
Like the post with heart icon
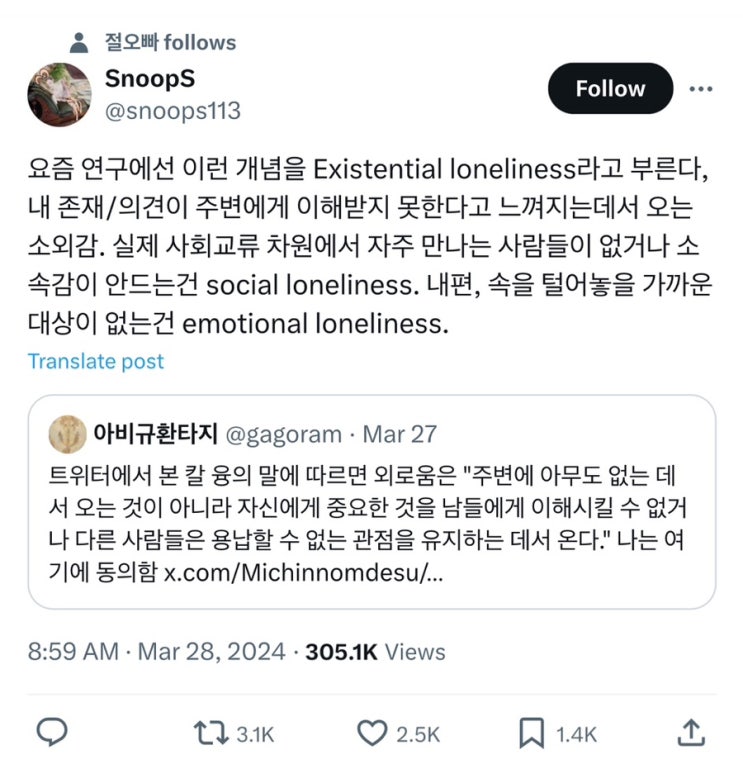point(372,734)
